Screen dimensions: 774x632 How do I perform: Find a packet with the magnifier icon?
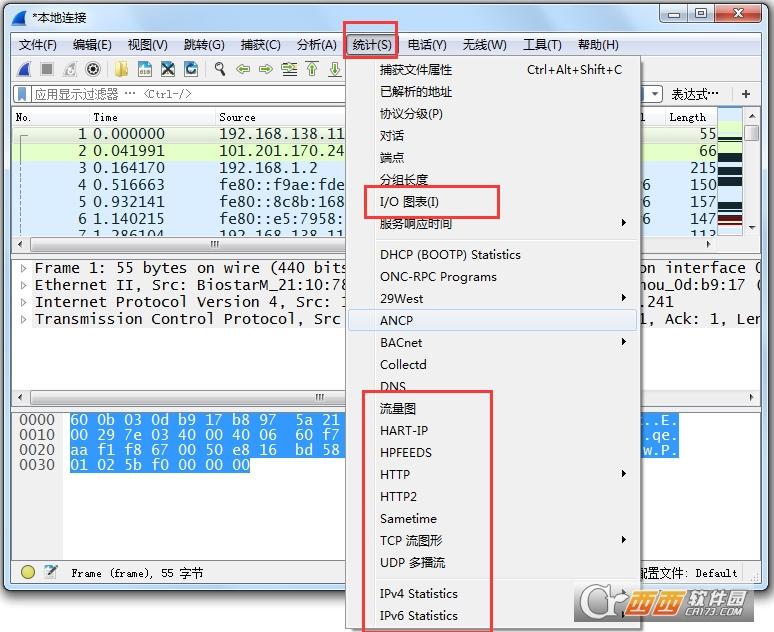(x=220, y=69)
